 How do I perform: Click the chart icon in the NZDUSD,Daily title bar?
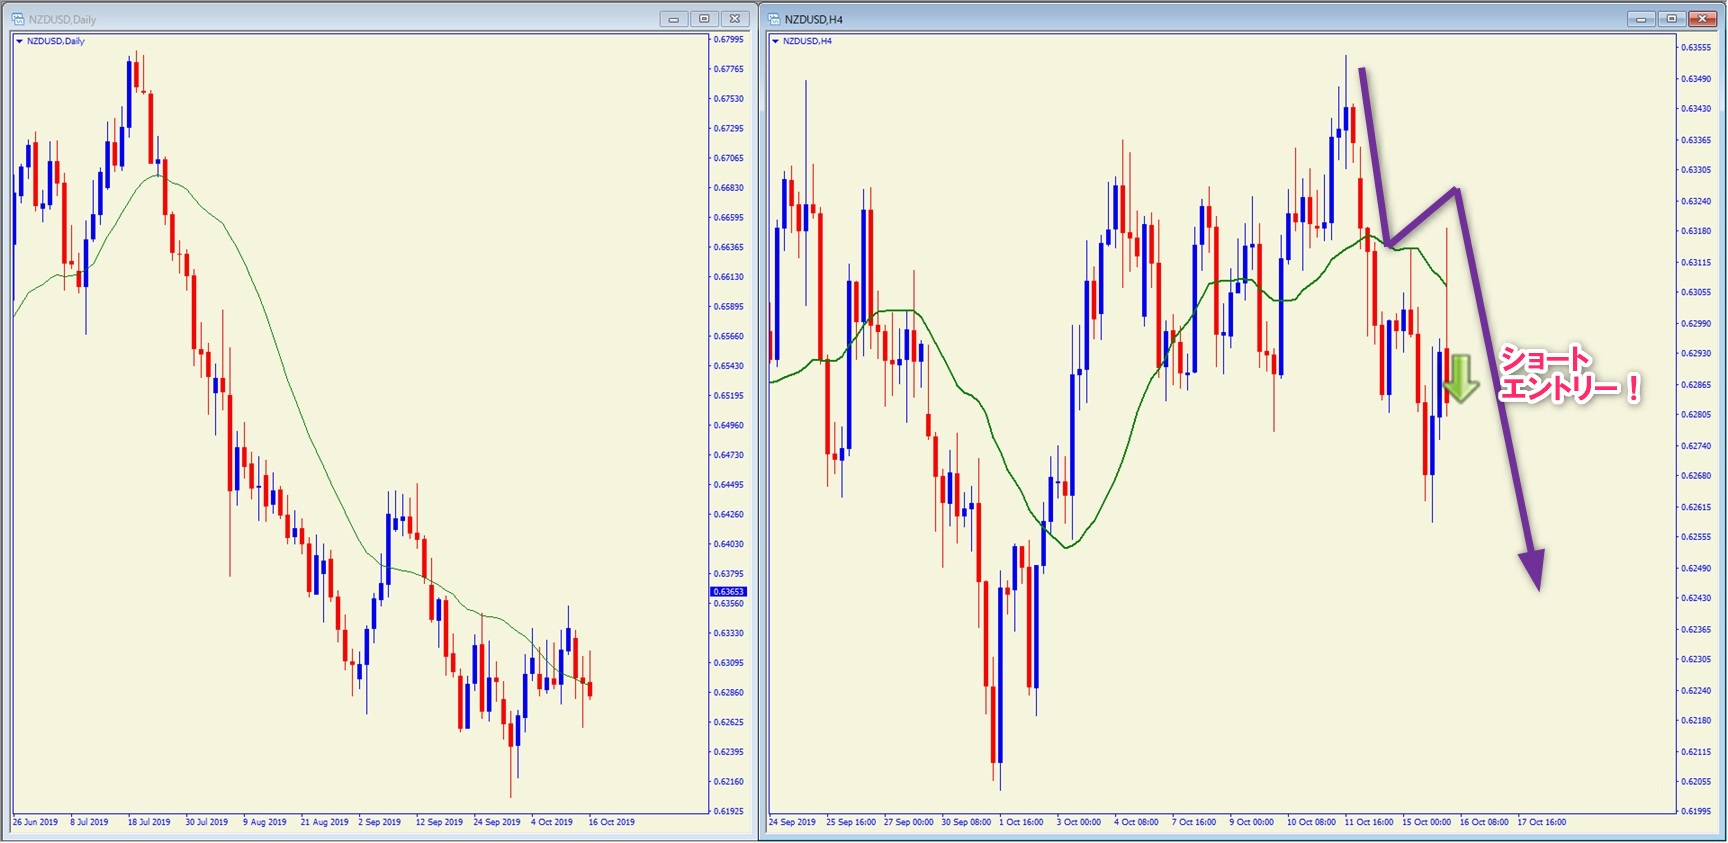17,19
